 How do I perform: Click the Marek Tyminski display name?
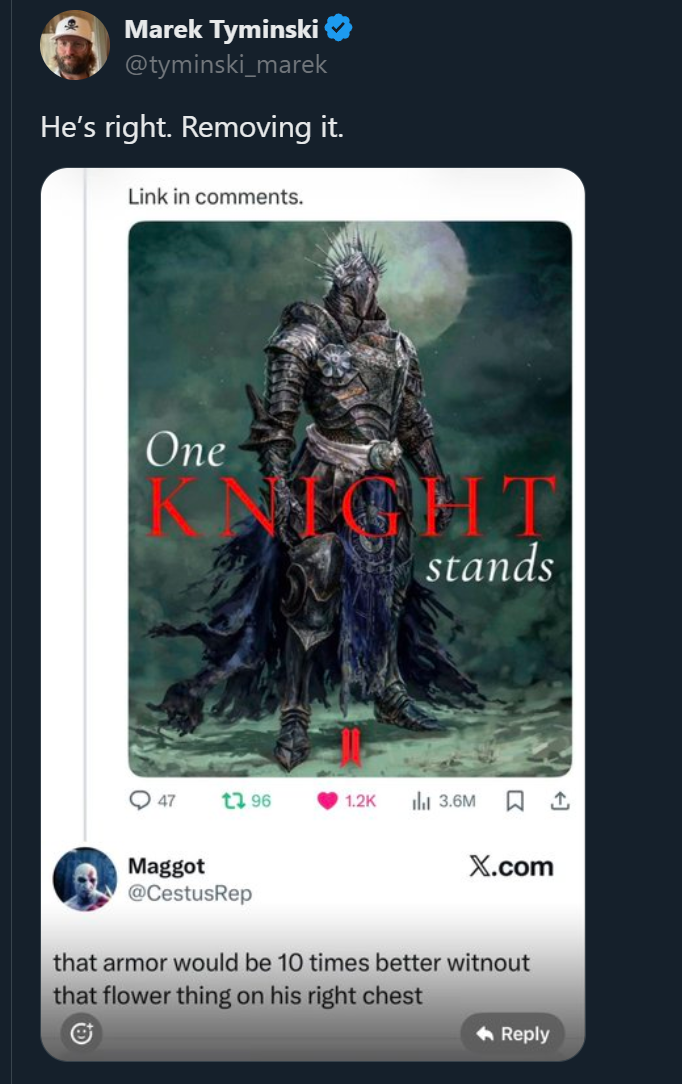pyautogui.click(x=221, y=29)
